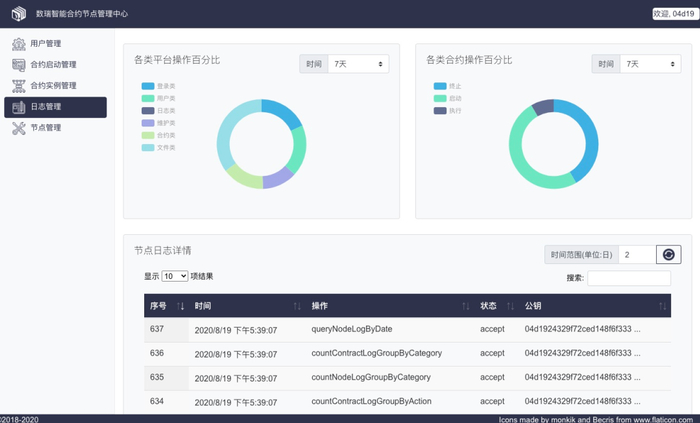Click the 日志管理 sidebar icon
Image resolution: width=700 pixels, height=423 pixels.
click(19, 107)
